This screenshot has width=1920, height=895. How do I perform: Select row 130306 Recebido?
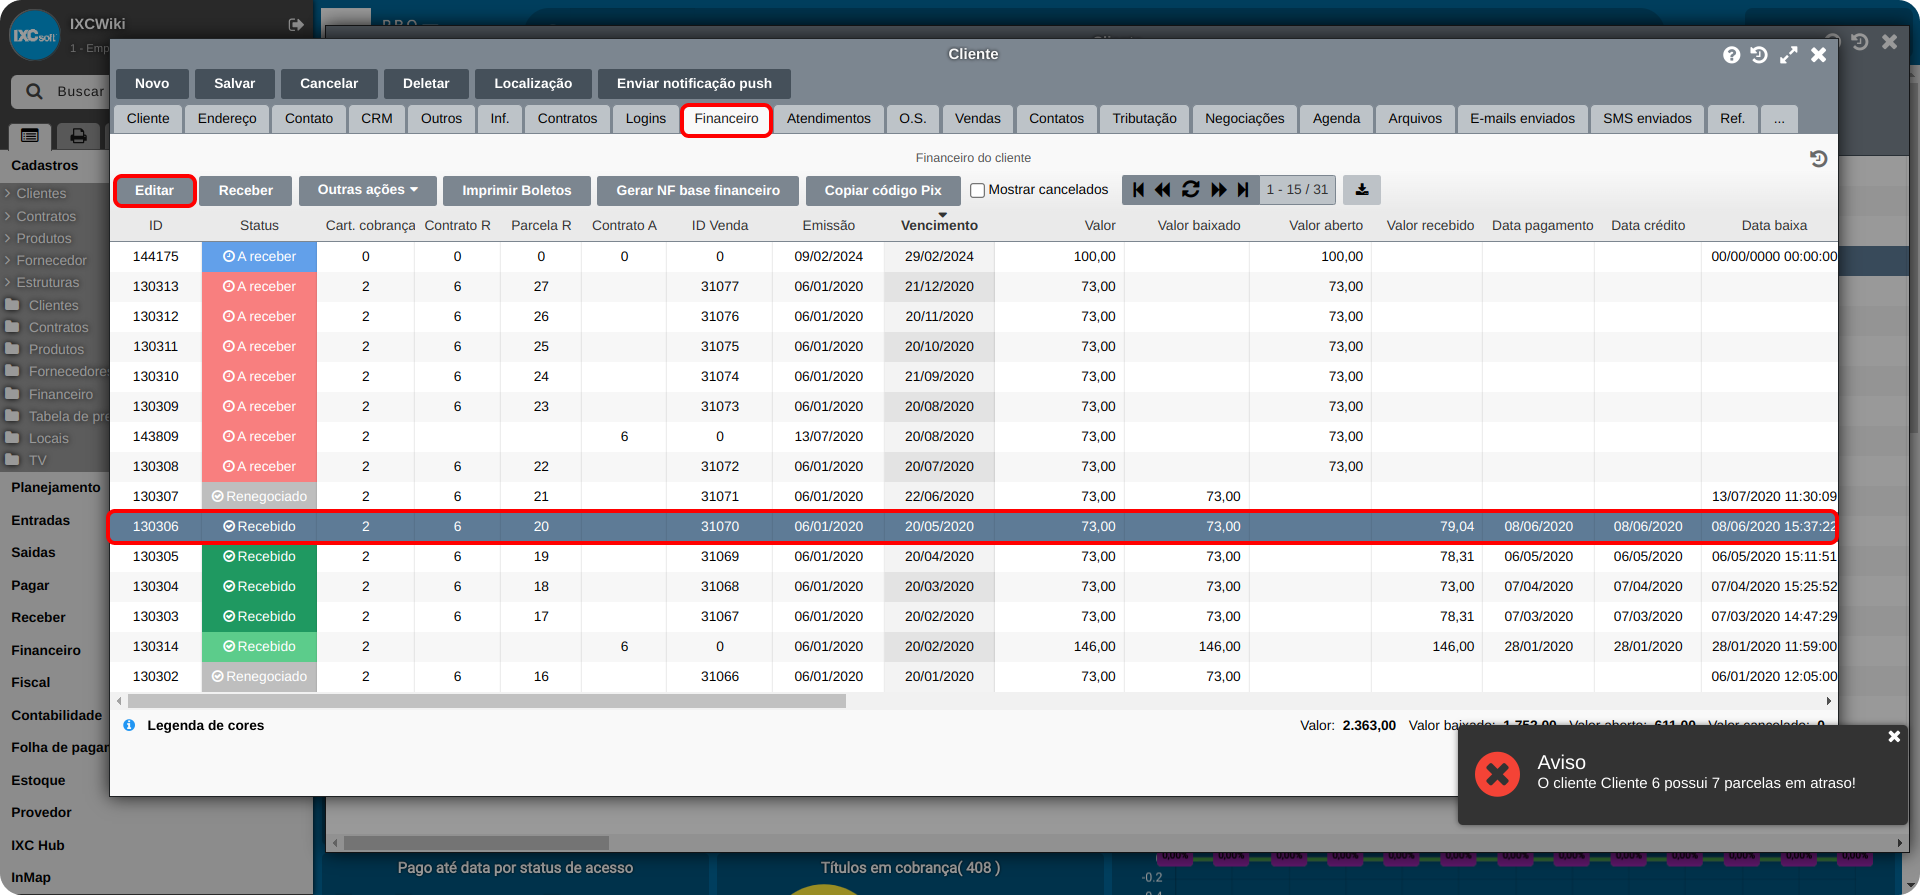[x=973, y=526]
